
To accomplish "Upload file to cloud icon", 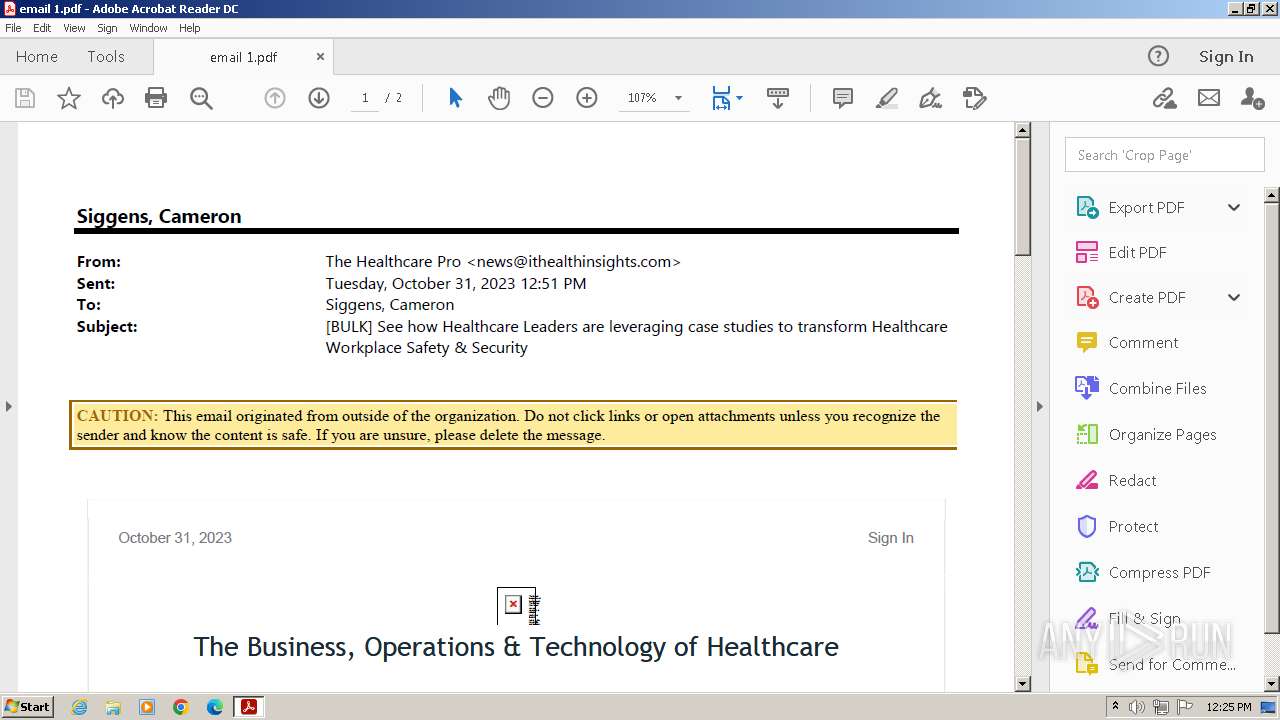I will click(113, 98).
